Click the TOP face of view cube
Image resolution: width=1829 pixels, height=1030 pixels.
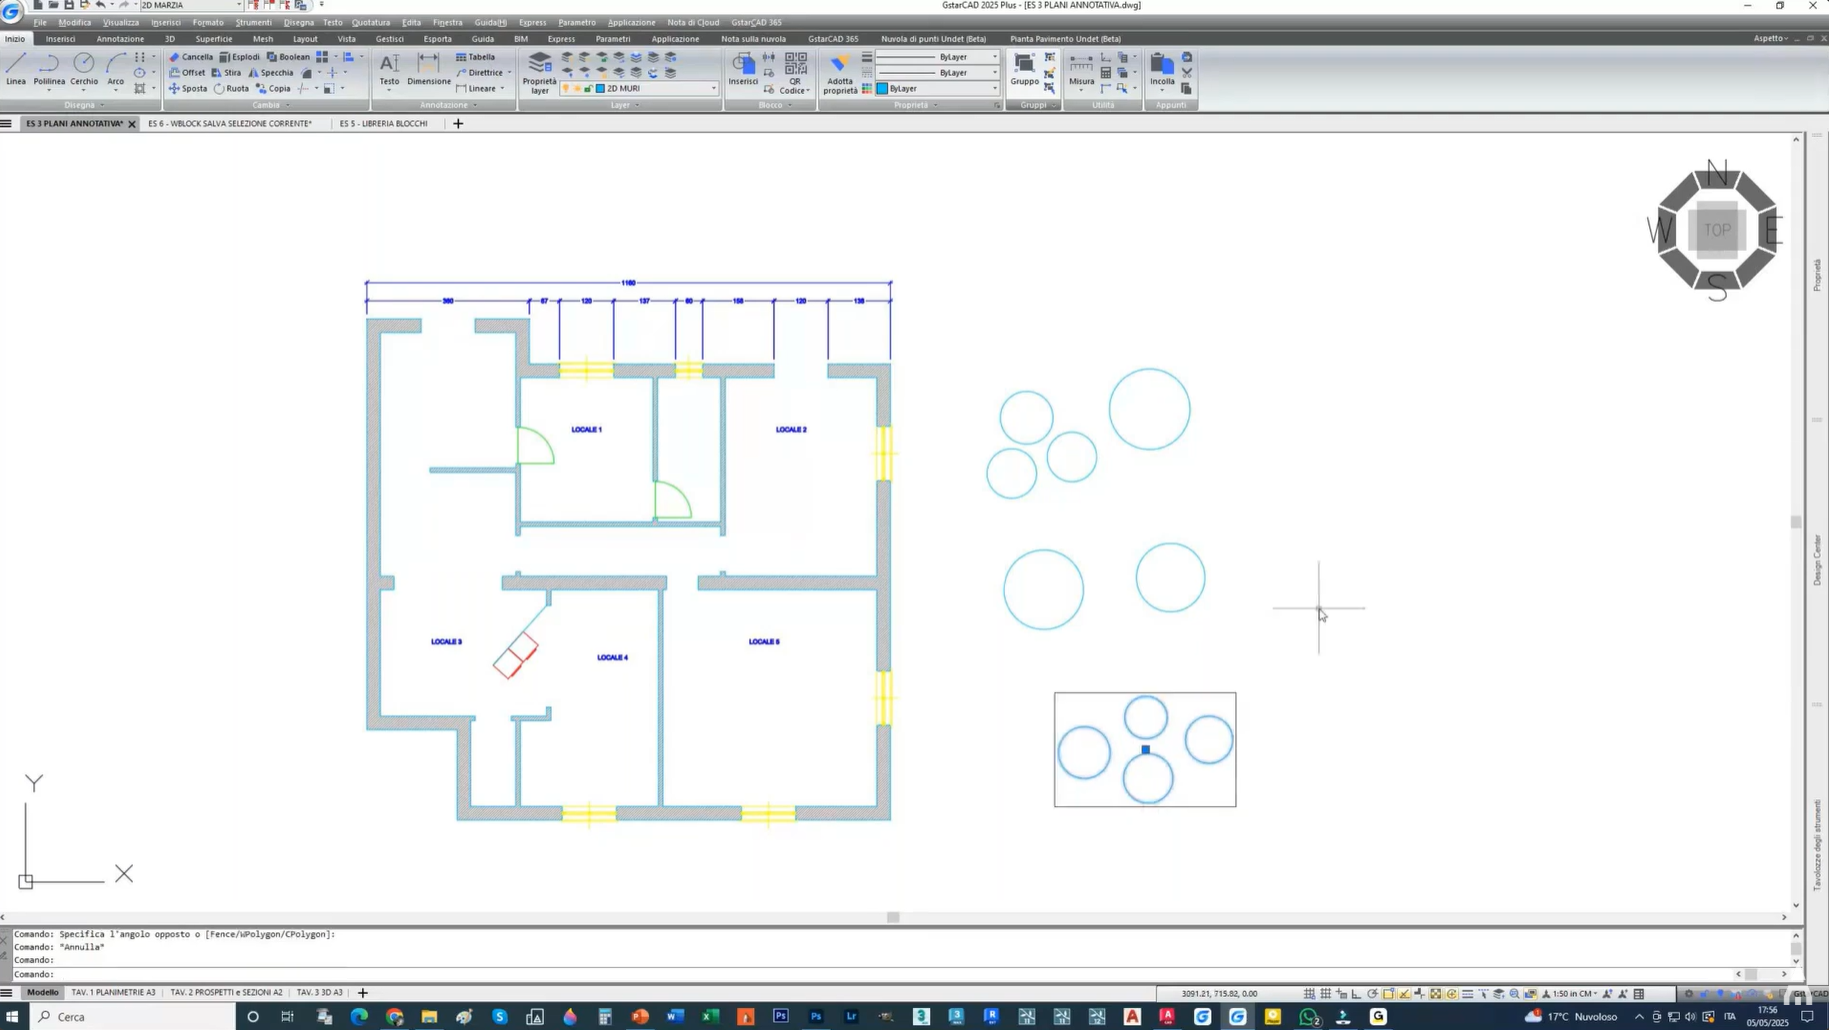tap(1717, 230)
